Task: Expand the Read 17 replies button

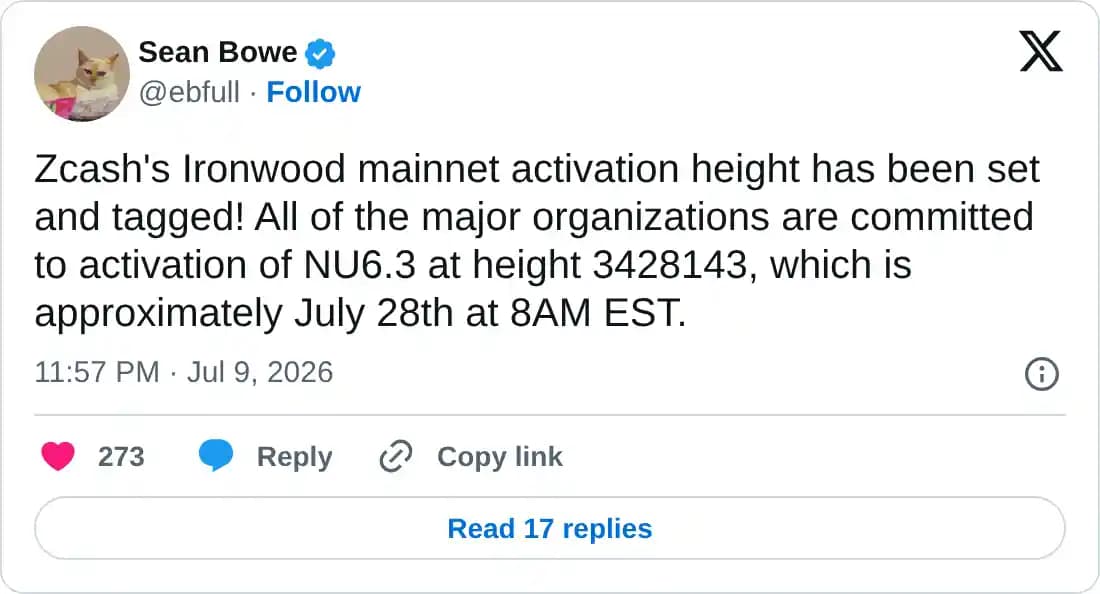Action: pyautogui.click(x=550, y=529)
